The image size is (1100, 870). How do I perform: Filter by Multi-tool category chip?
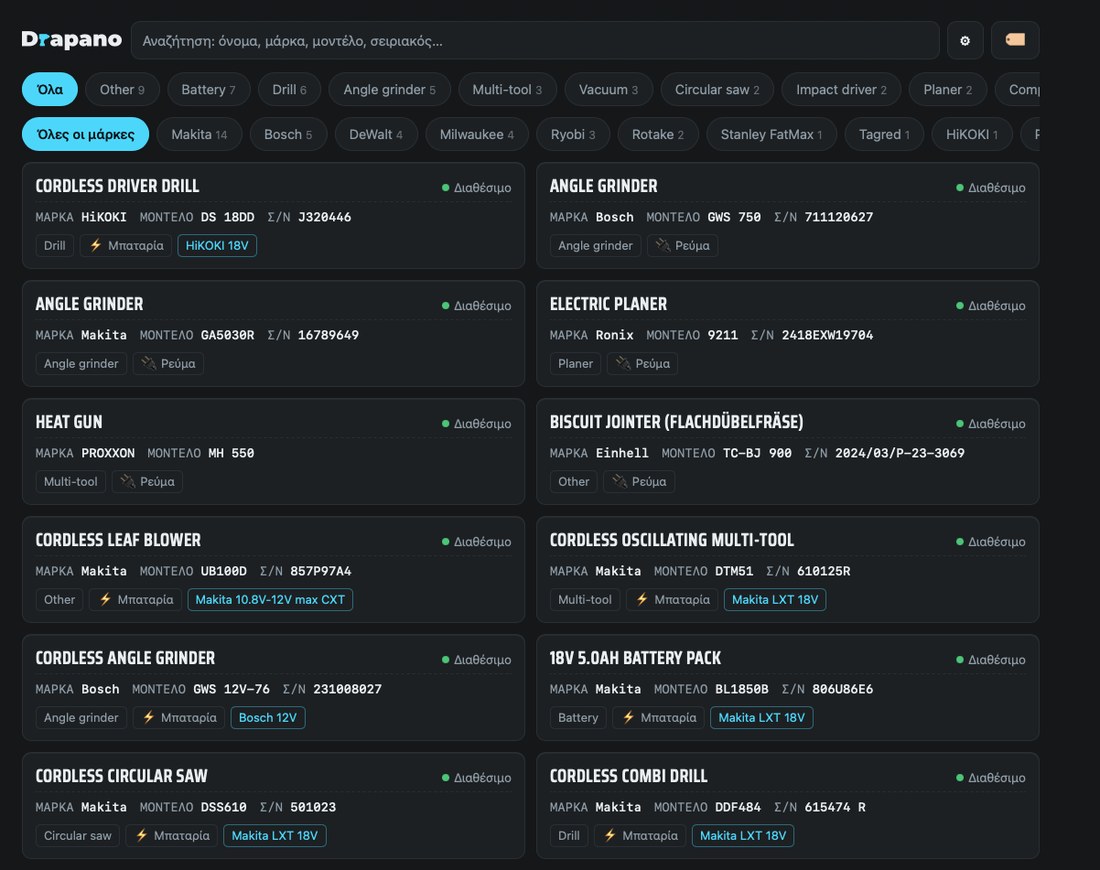pos(507,89)
